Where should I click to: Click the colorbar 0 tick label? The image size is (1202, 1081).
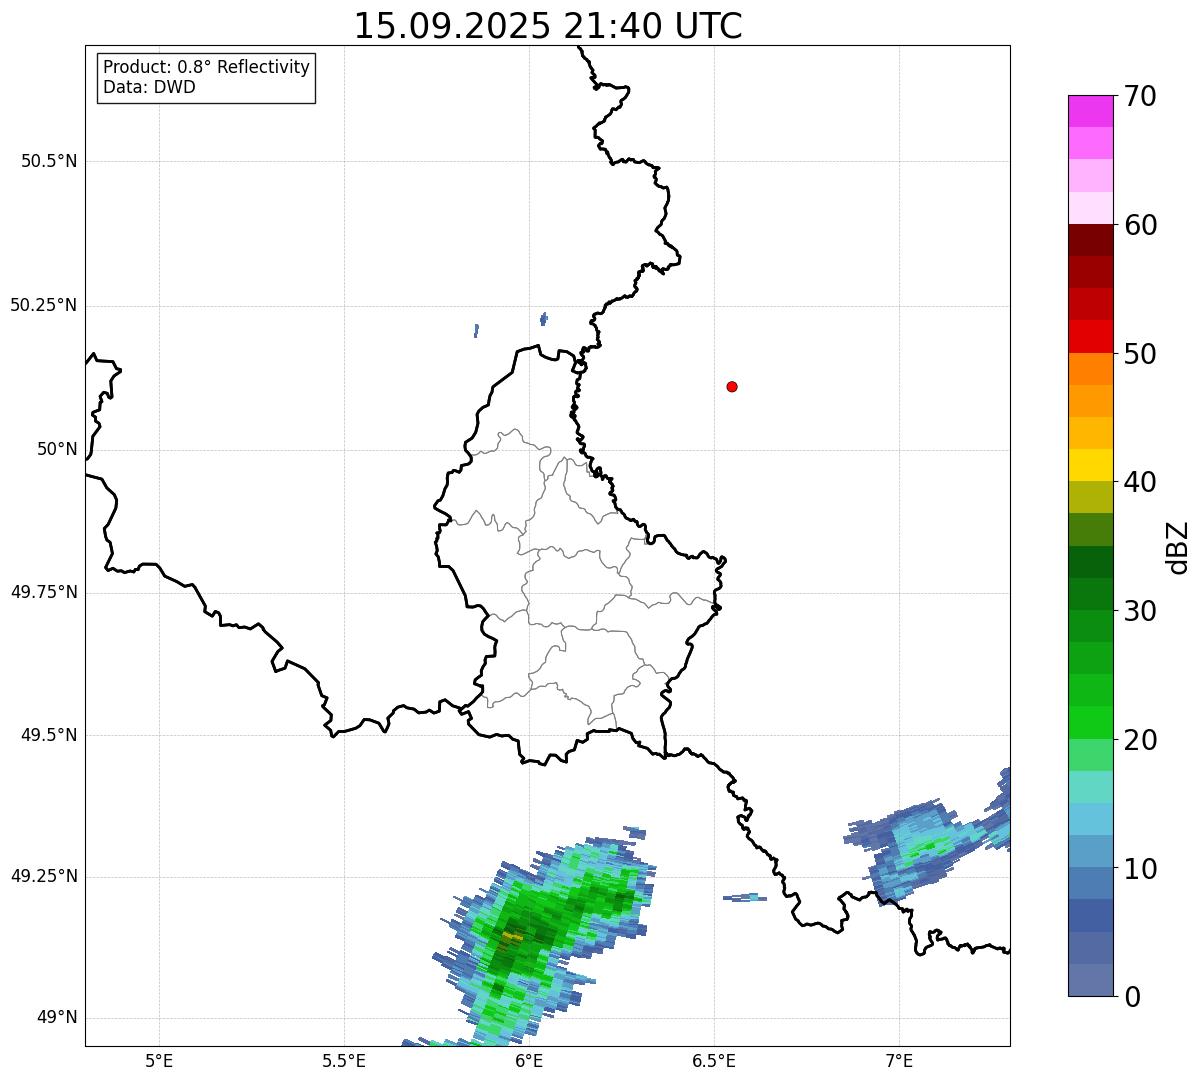1132,997
